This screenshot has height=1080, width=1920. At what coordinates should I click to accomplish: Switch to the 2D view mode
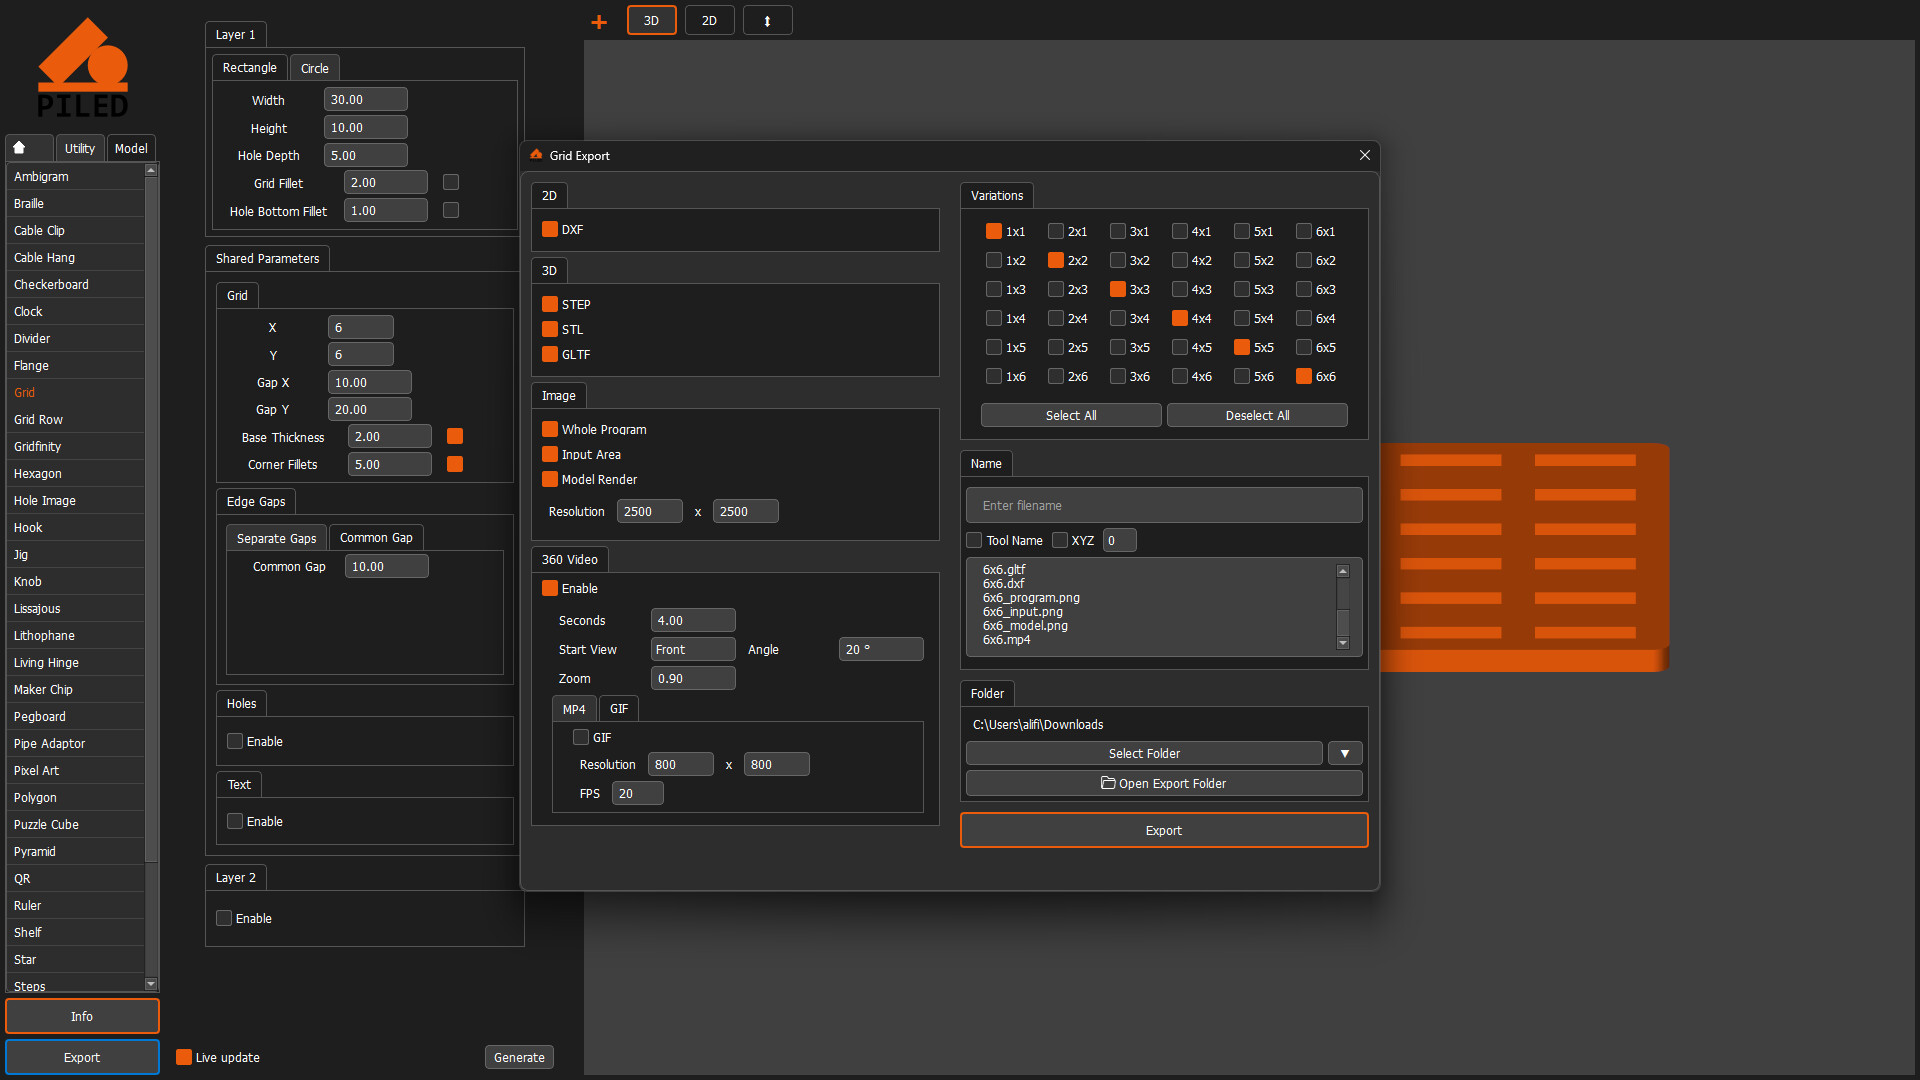pos(709,20)
